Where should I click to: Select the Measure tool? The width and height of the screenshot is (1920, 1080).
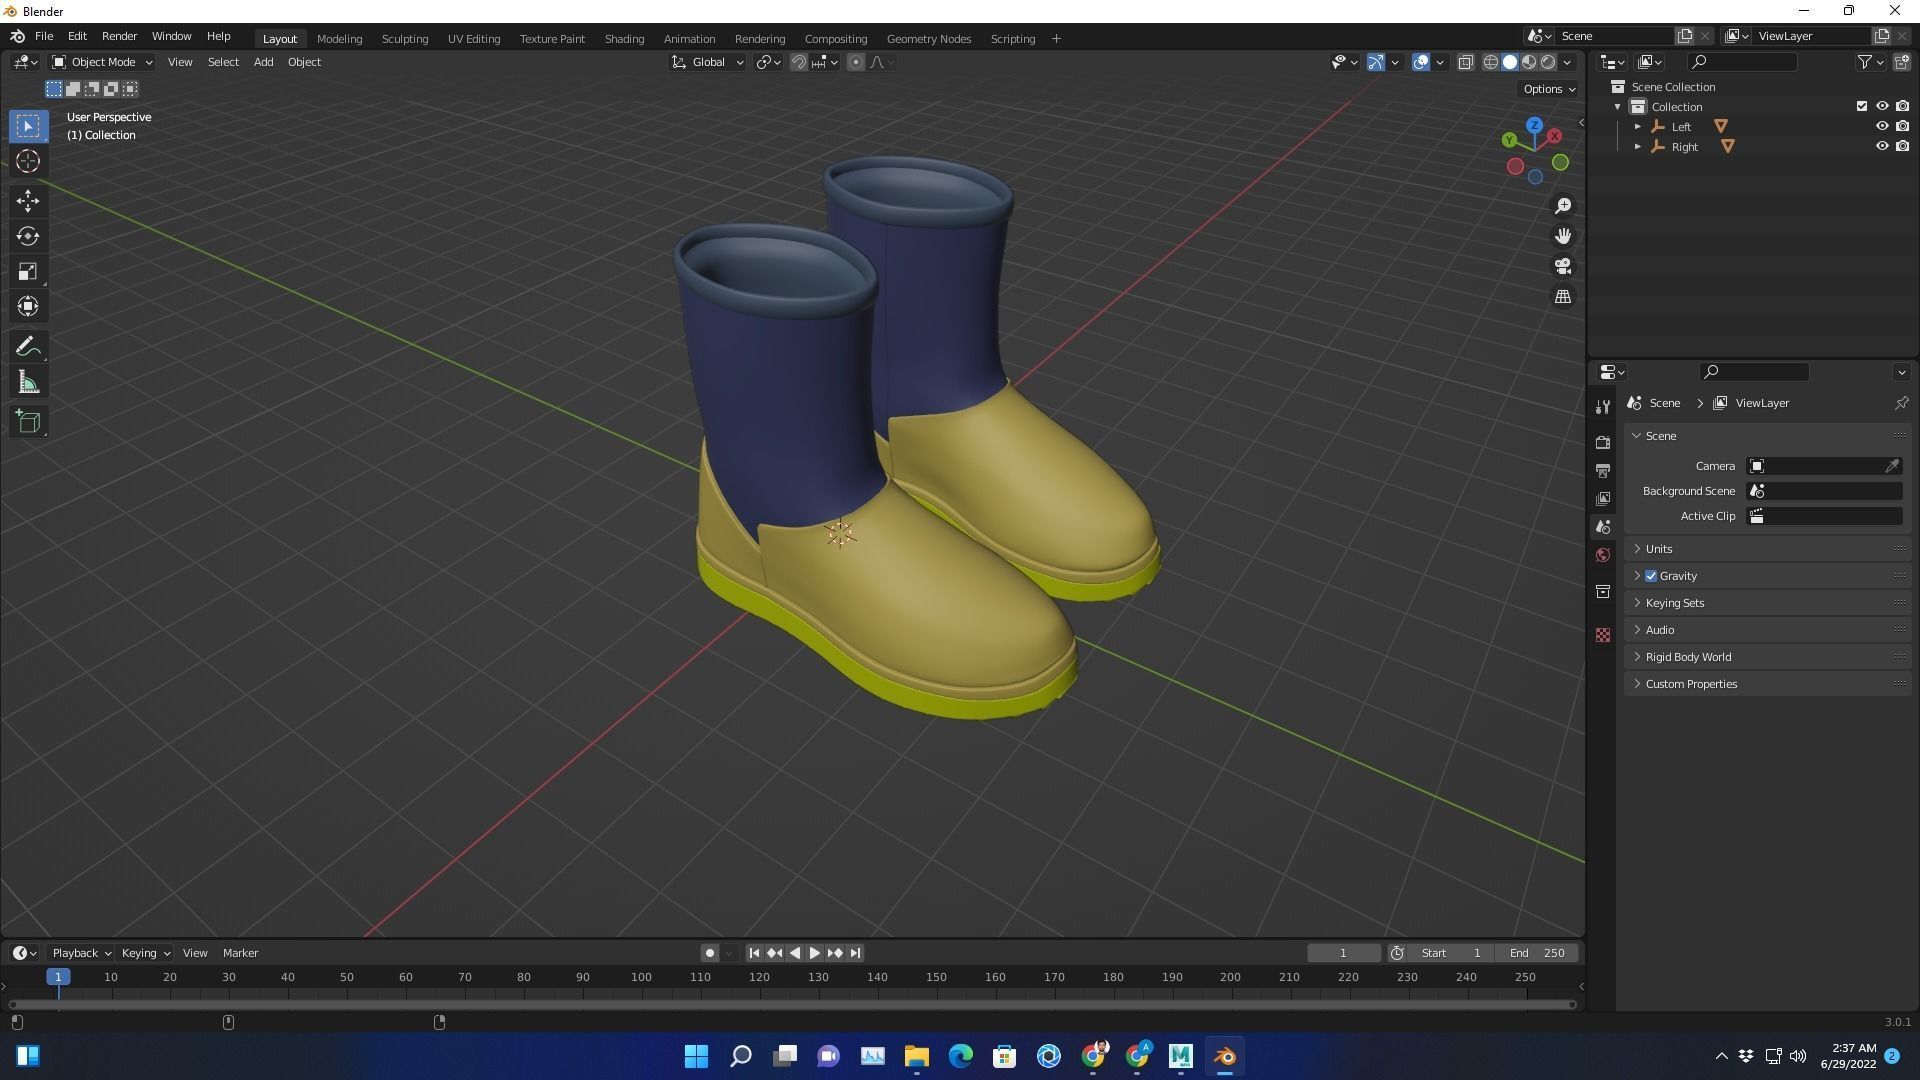(28, 382)
